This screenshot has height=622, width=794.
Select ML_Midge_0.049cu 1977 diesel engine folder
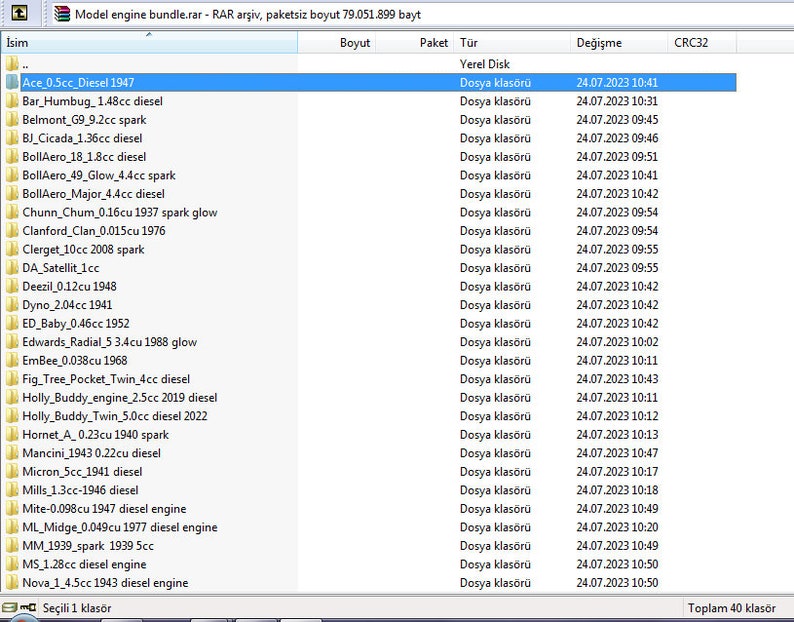[x=120, y=527]
